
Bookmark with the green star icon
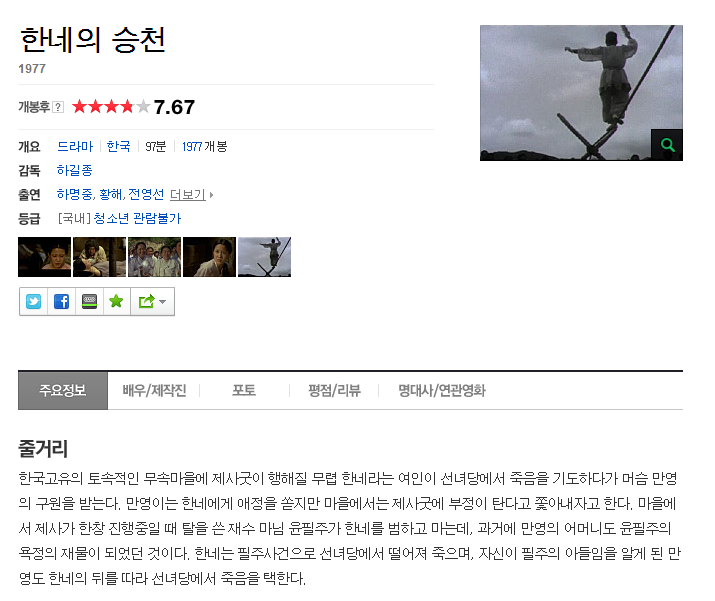pos(117,301)
